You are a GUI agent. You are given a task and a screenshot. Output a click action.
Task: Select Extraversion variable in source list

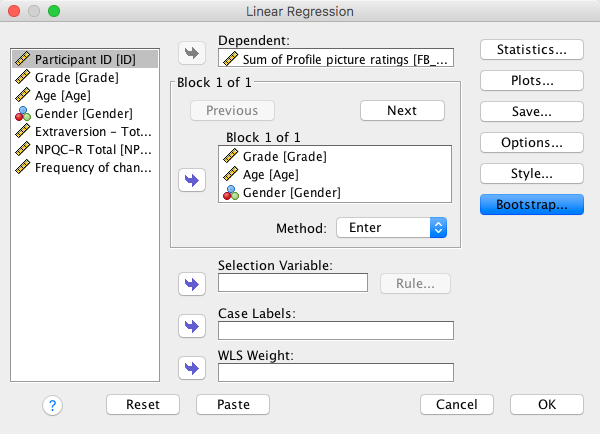click(x=85, y=131)
